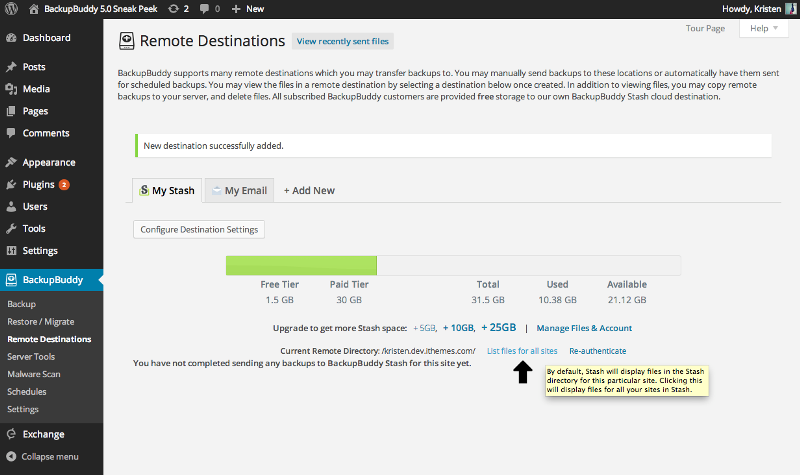Viewport: 800px width, 475px height.
Task: Open Malware Scan submenu
Action: click(x=34, y=374)
